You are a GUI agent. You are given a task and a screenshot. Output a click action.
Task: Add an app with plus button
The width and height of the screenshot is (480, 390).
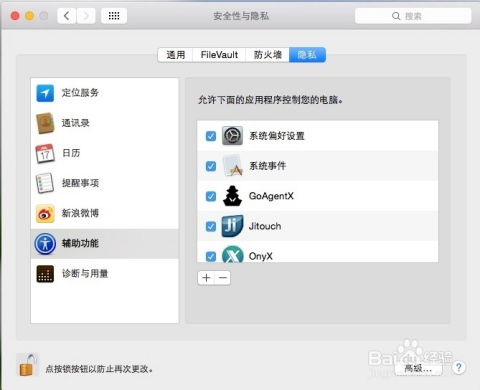(x=206, y=278)
